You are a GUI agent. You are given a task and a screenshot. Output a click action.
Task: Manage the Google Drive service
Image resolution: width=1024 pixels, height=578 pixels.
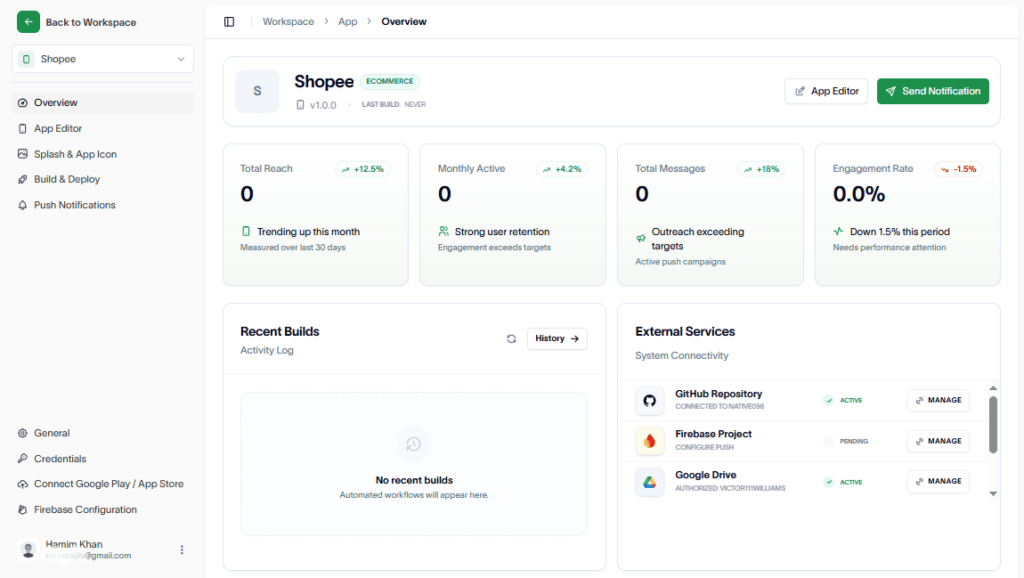[x=938, y=481]
